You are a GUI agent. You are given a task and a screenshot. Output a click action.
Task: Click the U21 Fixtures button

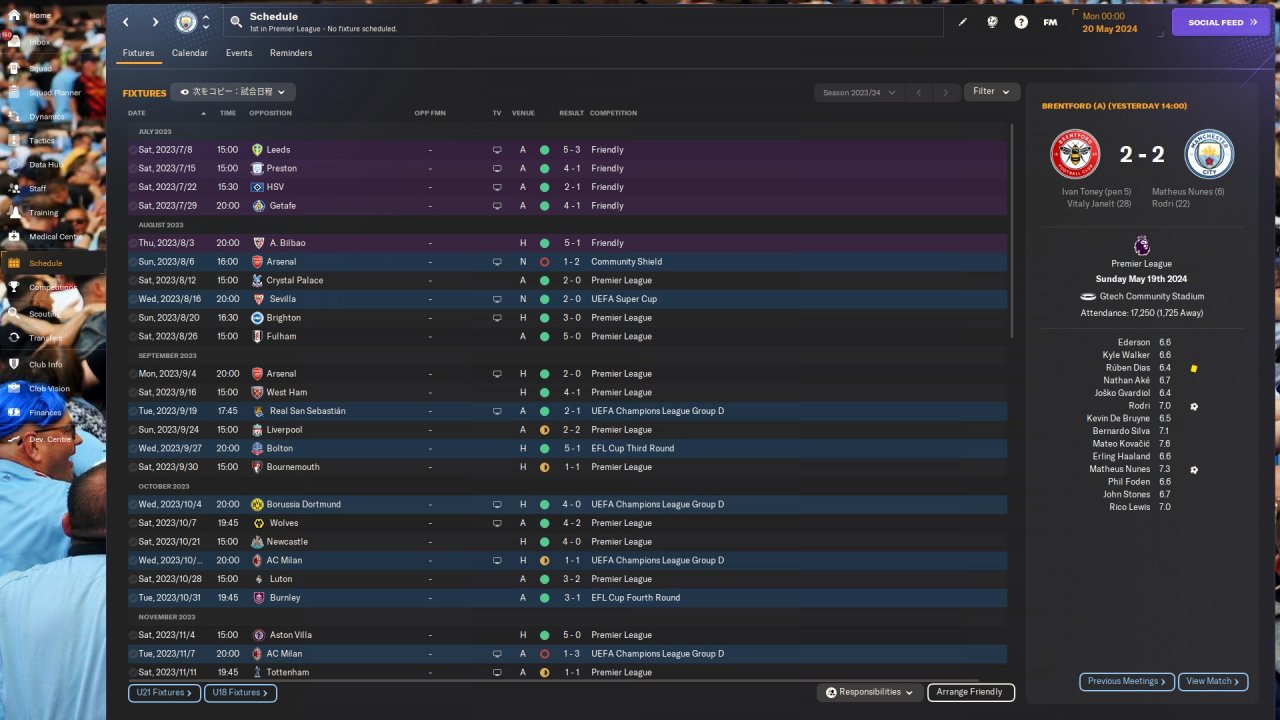click(164, 692)
